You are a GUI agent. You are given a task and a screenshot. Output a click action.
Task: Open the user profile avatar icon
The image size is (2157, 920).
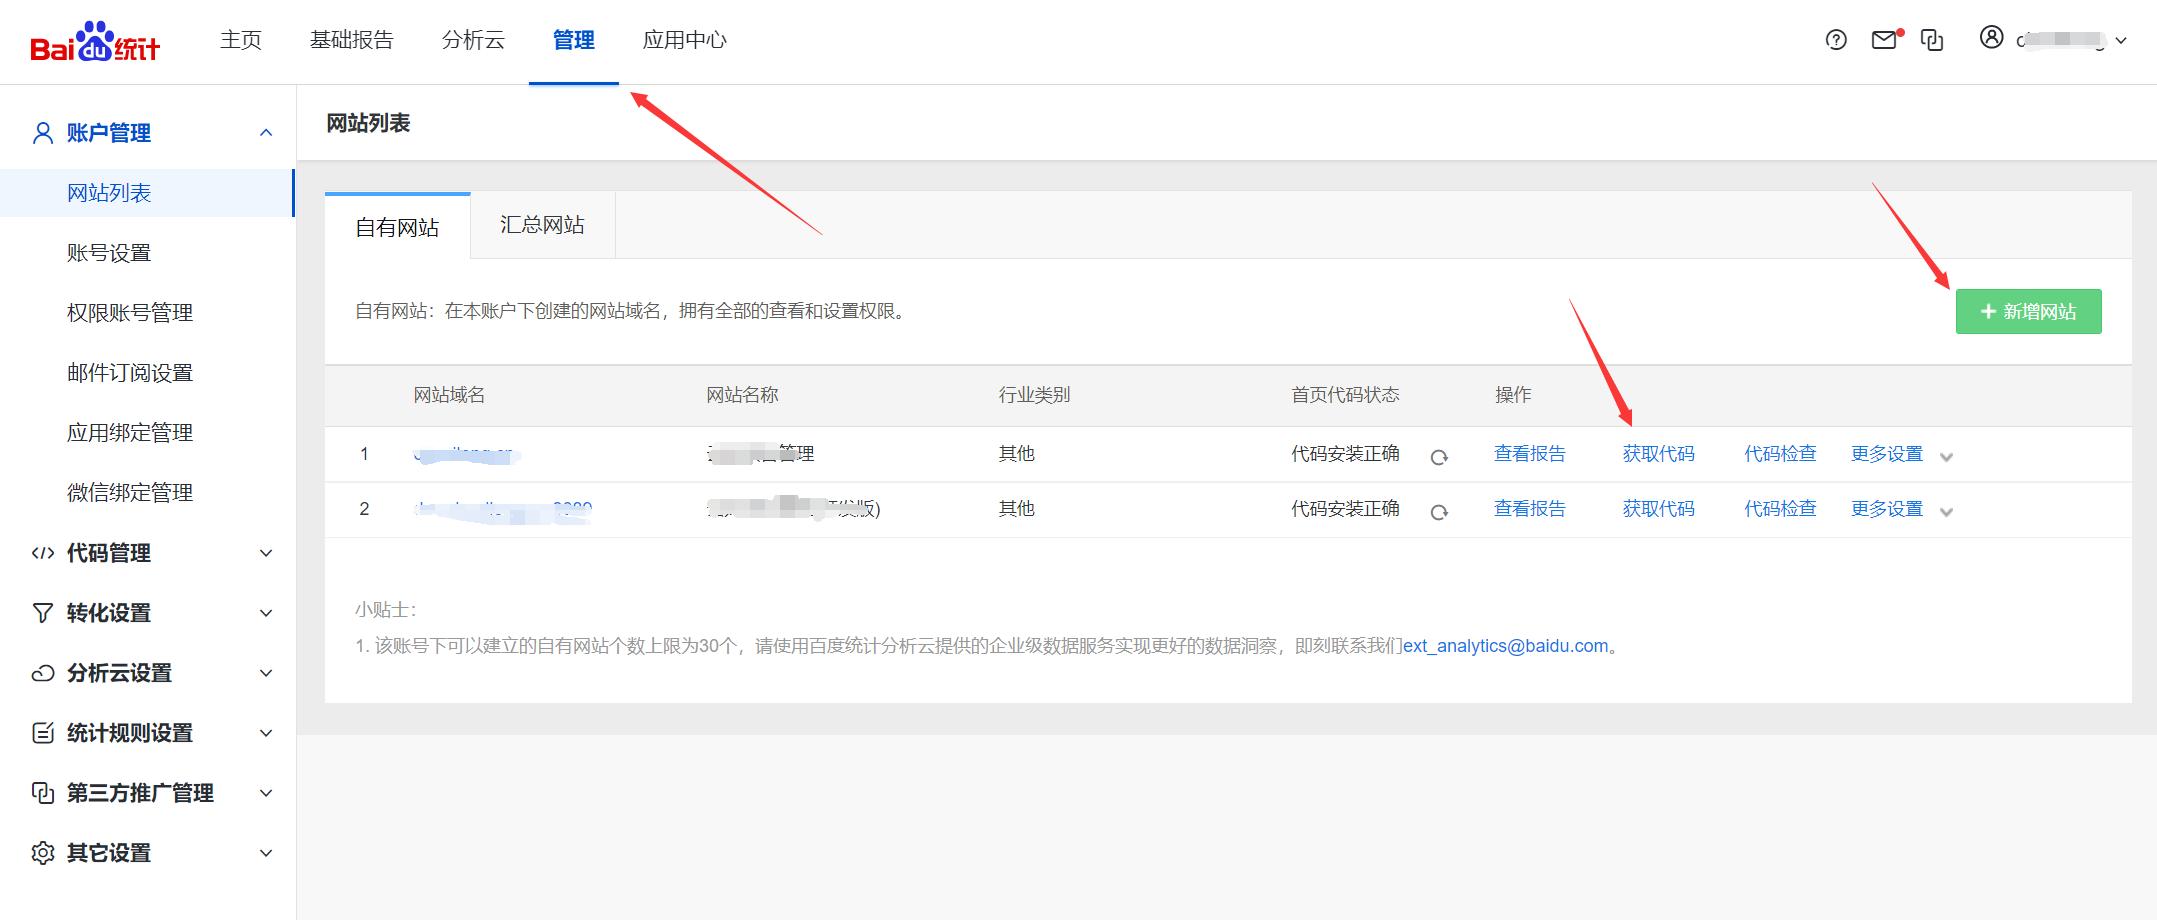tap(1991, 40)
